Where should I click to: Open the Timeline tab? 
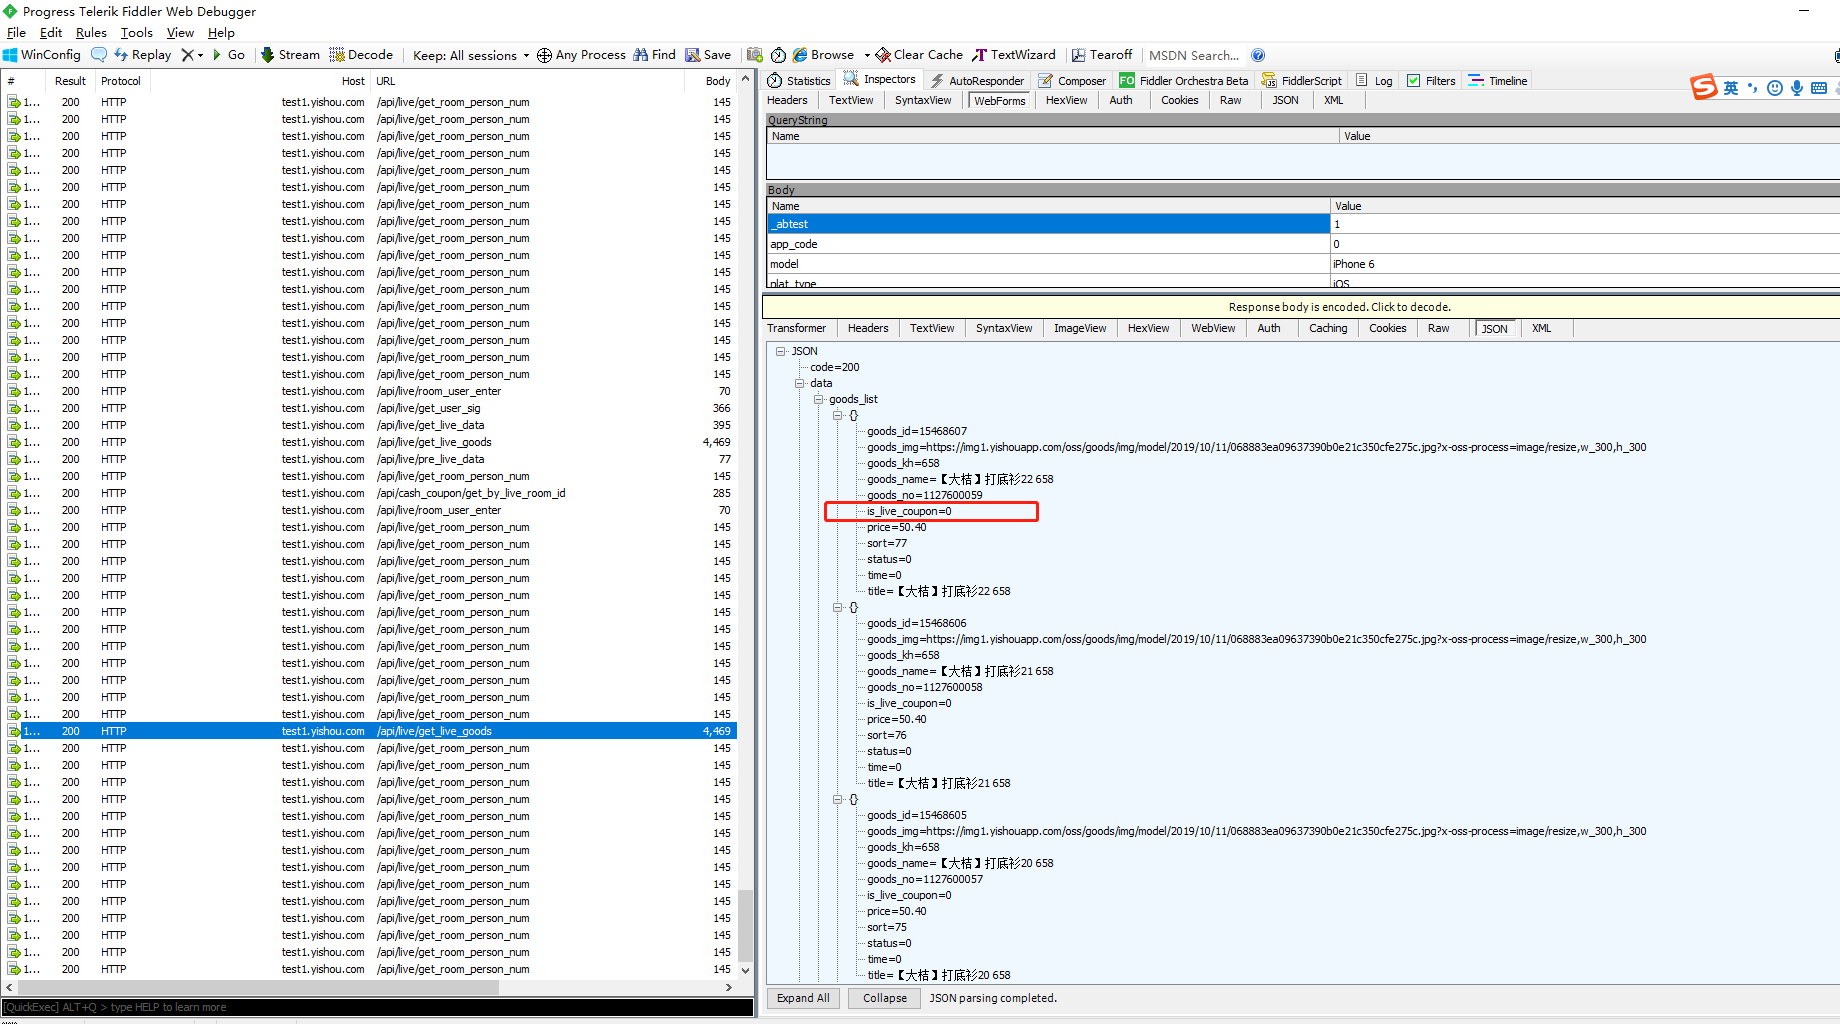pyautogui.click(x=1498, y=81)
